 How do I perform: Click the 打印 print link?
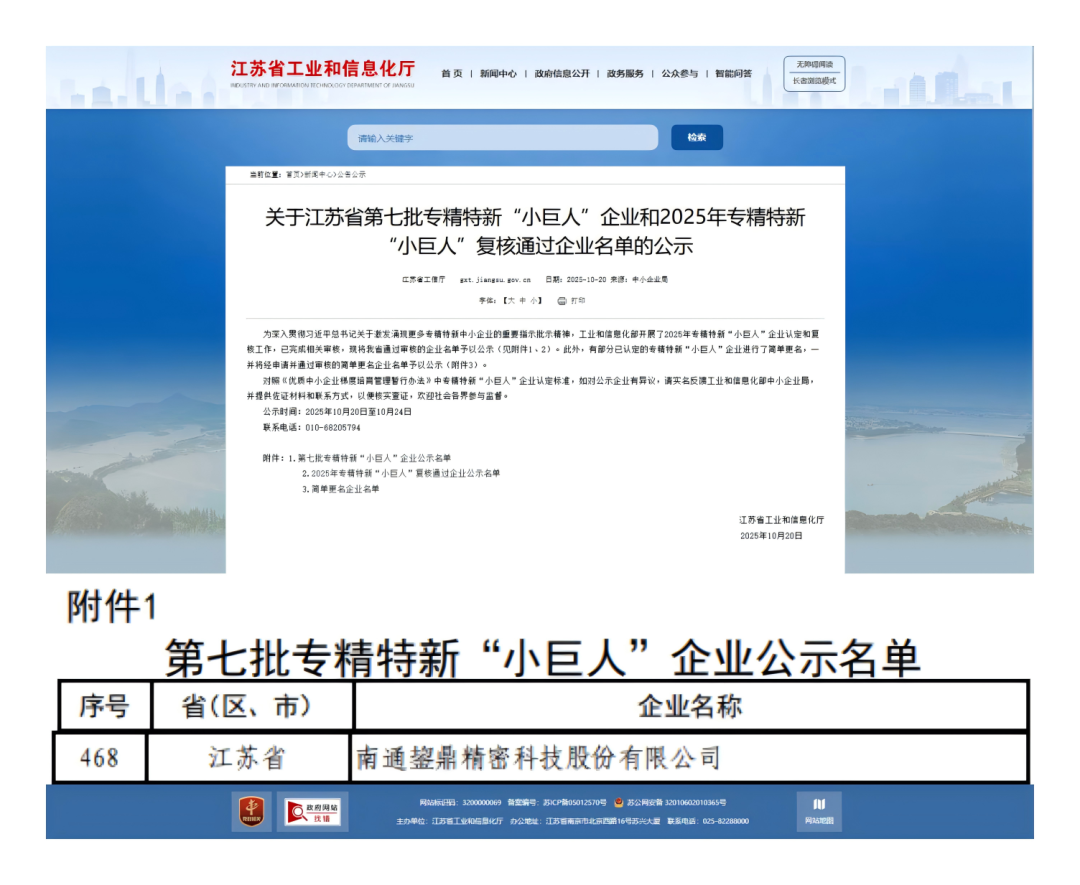[578, 301]
